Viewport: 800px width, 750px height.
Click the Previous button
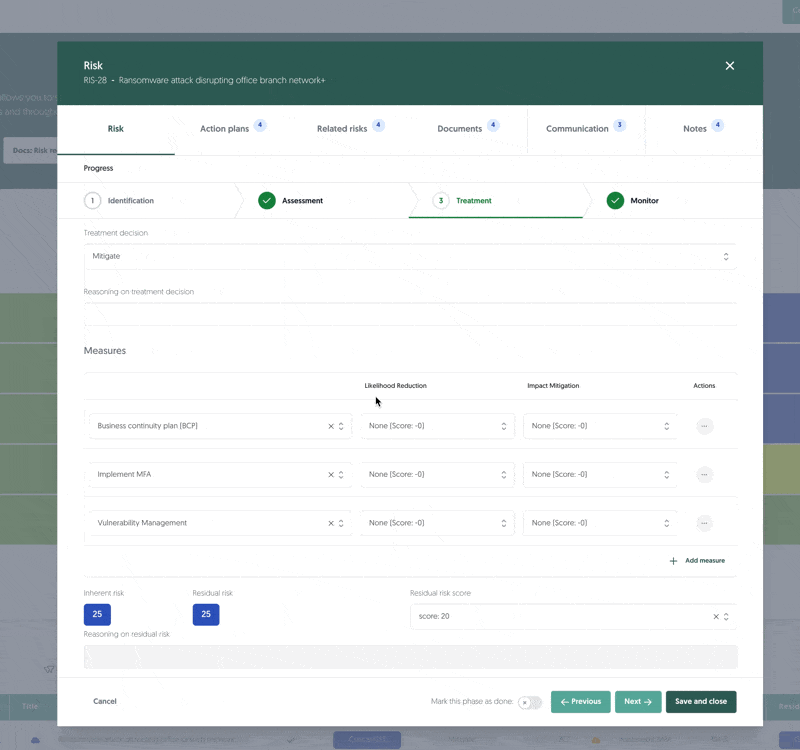(x=580, y=702)
